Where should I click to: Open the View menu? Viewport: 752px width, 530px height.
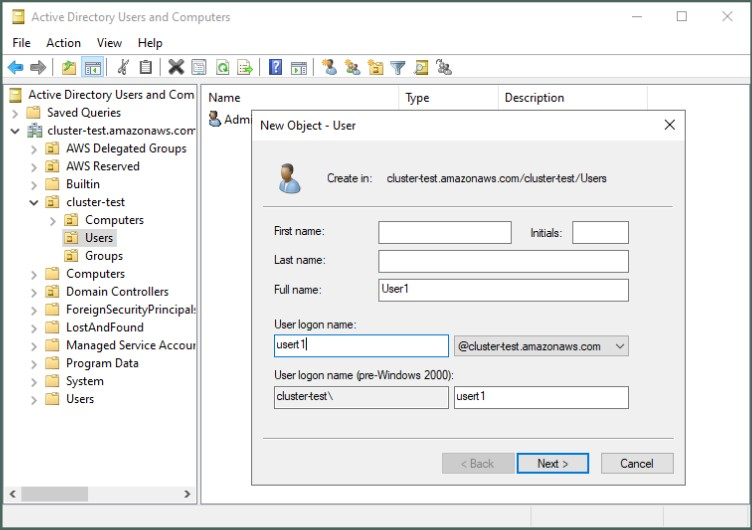click(109, 43)
